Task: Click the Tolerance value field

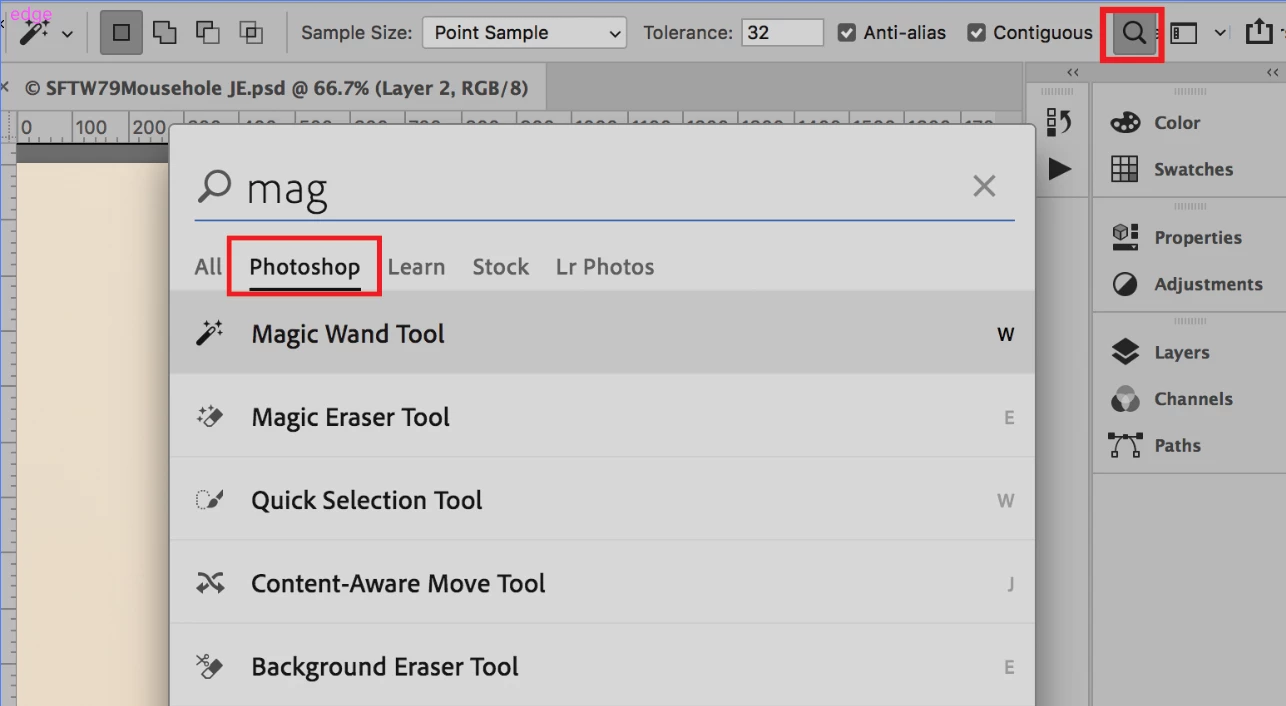Action: (x=782, y=33)
